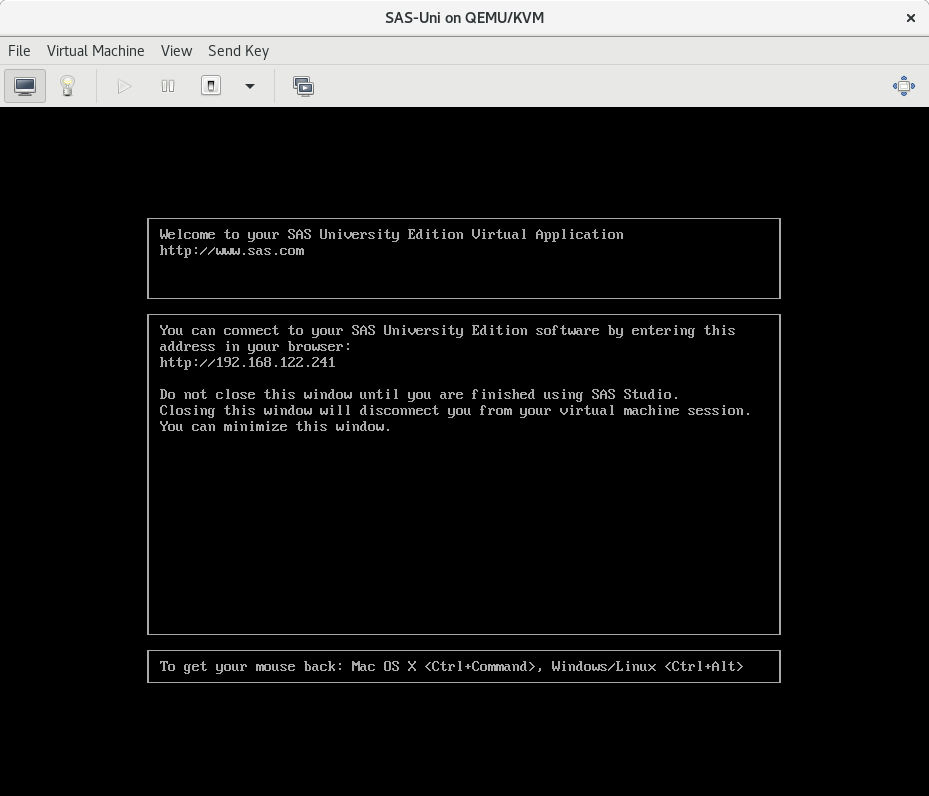The height and width of the screenshot is (796, 929).
Task: Power on the virtual machine play button
Action: [124, 86]
